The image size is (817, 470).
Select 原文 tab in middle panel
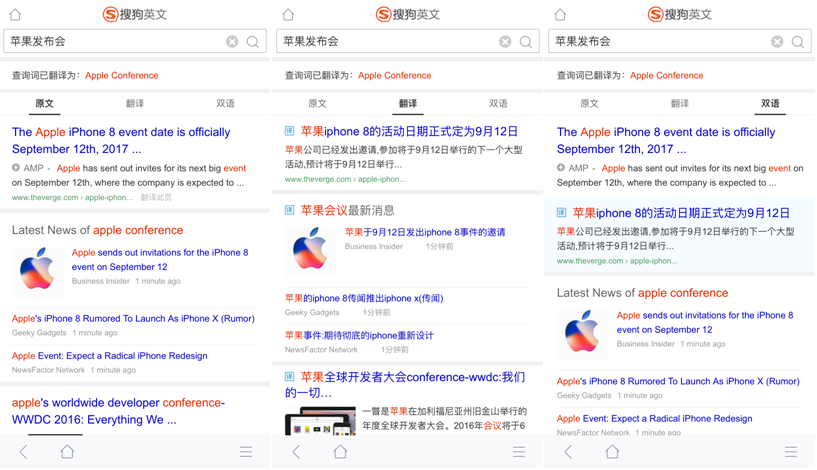tap(317, 103)
